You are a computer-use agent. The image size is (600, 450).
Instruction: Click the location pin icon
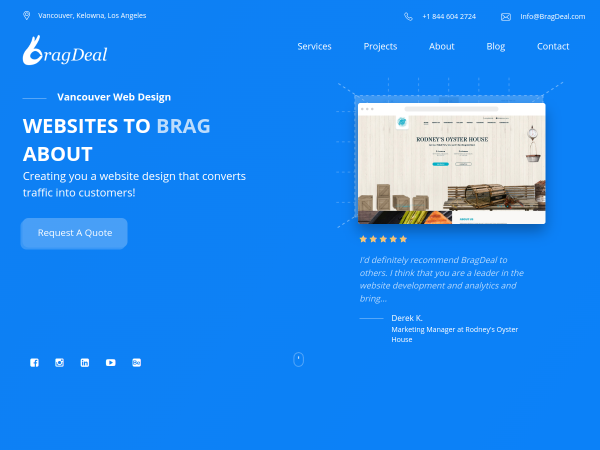point(26,16)
